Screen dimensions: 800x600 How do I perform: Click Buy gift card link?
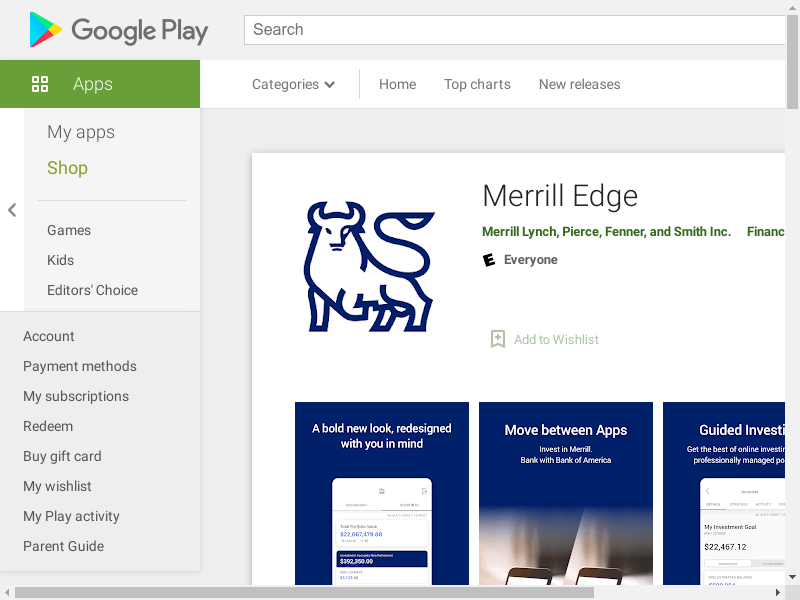[62, 456]
